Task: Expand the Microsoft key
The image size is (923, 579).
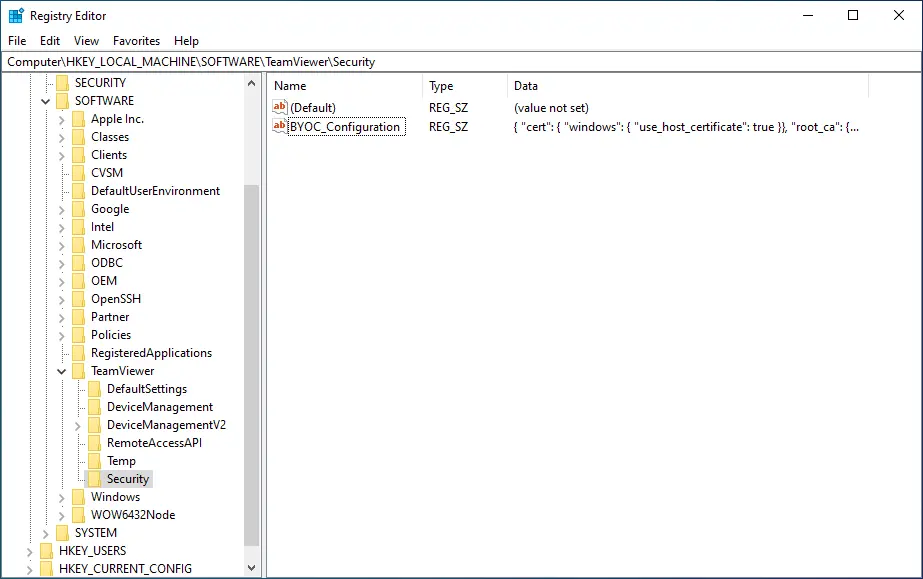Action: (62, 245)
